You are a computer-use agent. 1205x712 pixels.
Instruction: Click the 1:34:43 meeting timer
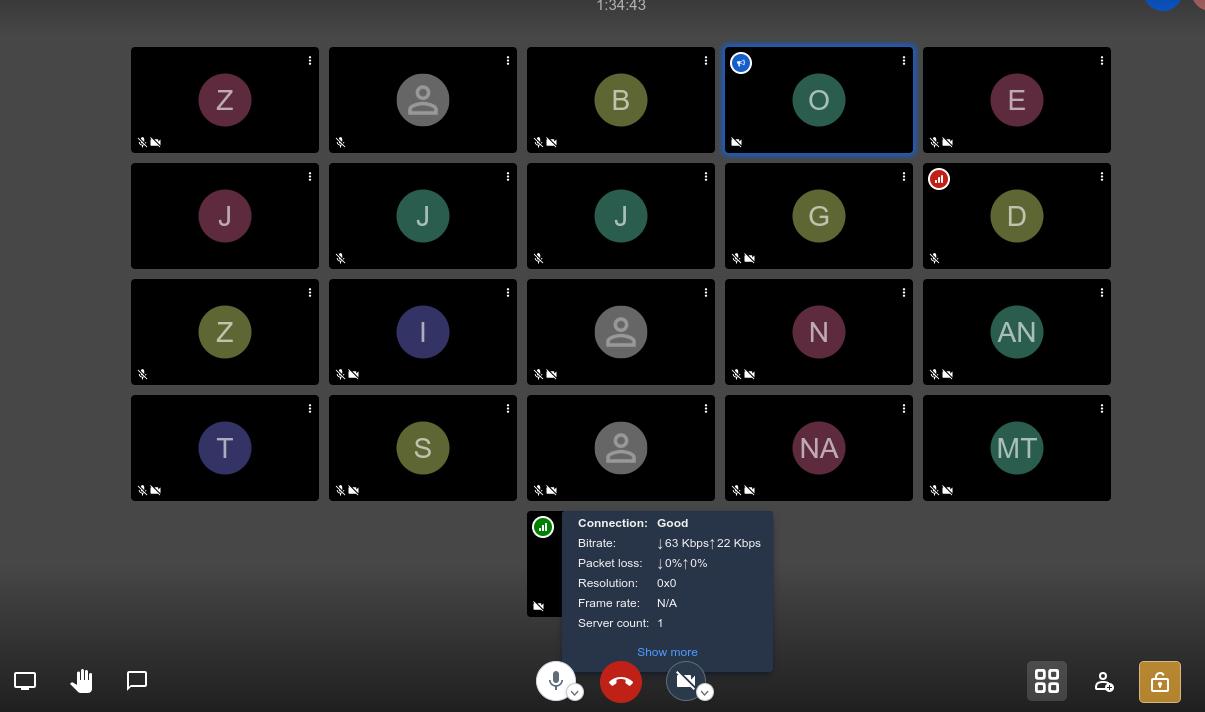coord(621,6)
